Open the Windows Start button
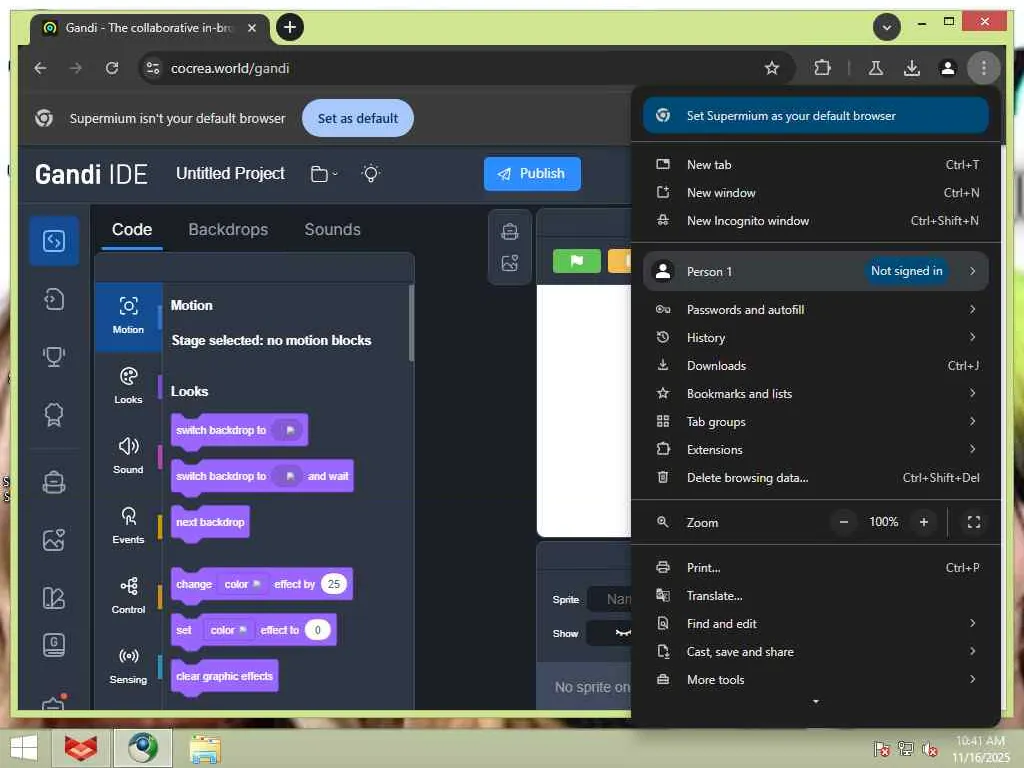Screen dimensions: 1024x768 coord(25,748)
